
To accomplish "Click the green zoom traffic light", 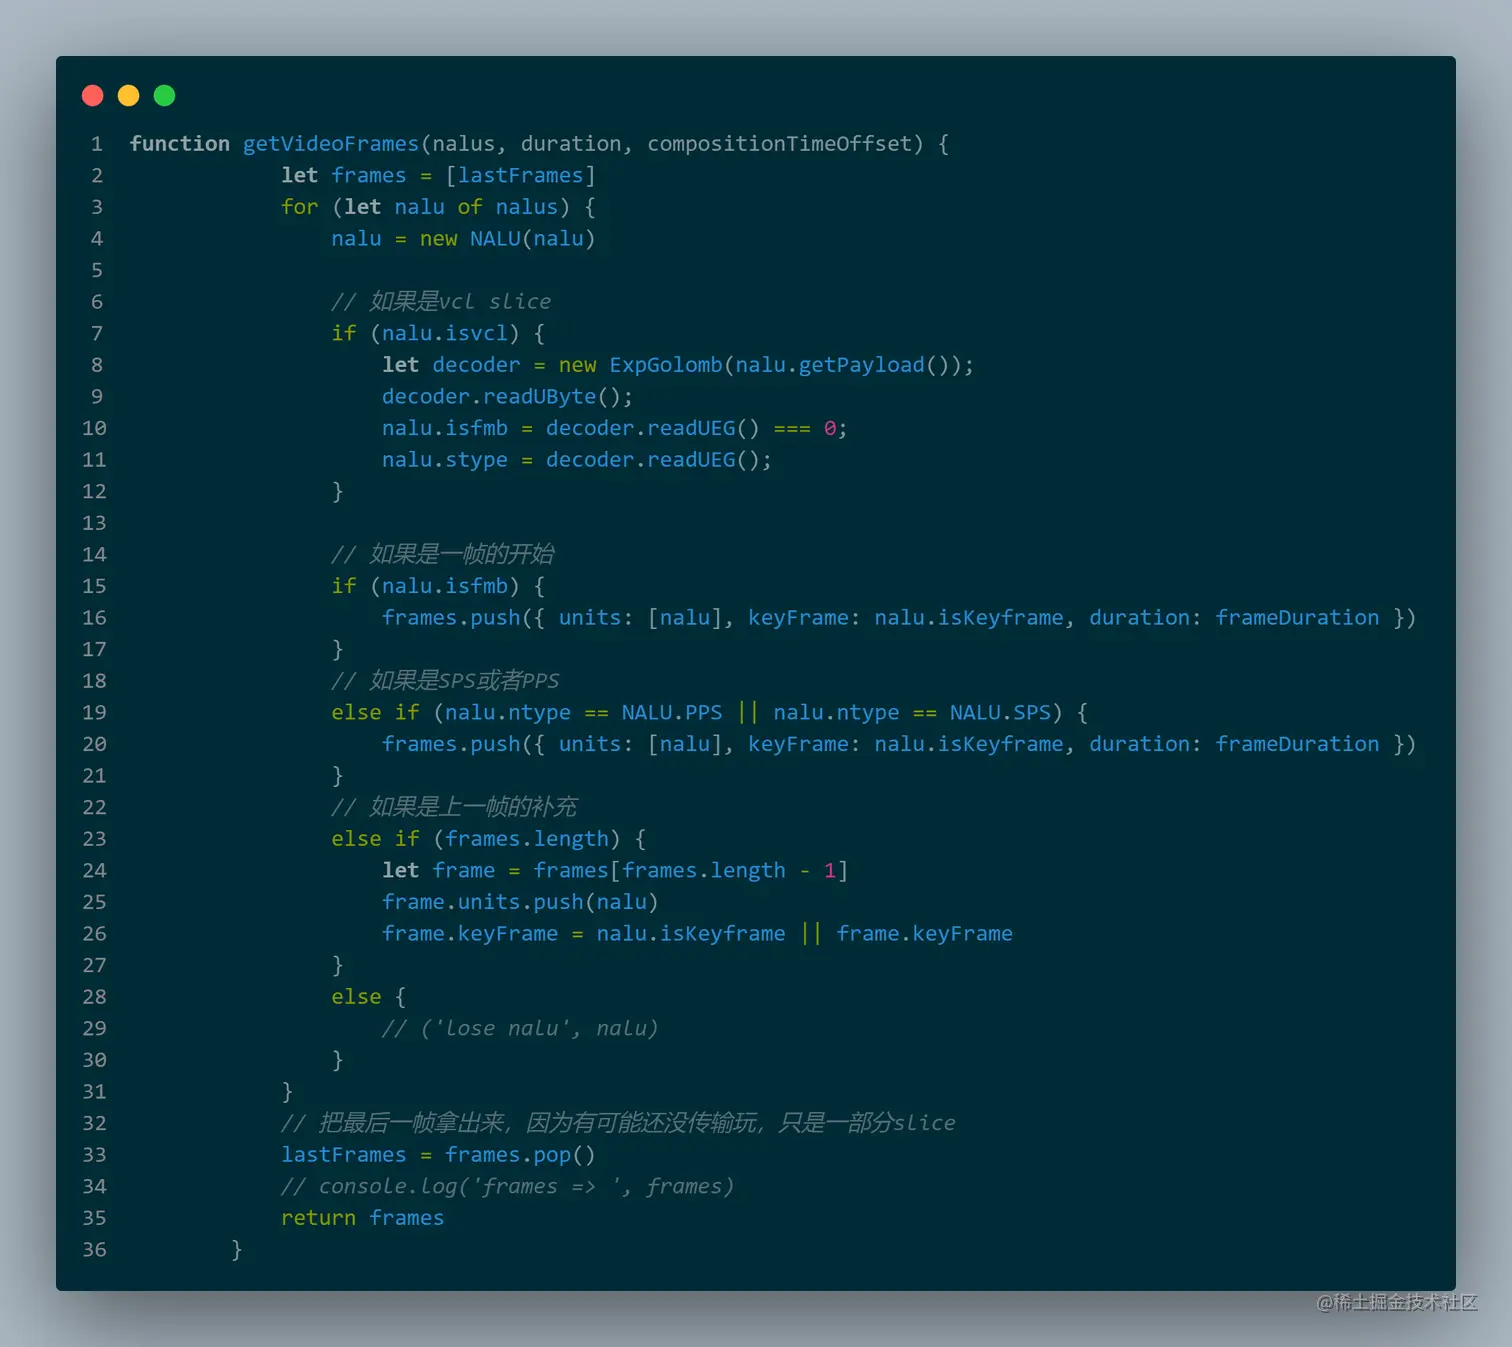I will (164, 95).
